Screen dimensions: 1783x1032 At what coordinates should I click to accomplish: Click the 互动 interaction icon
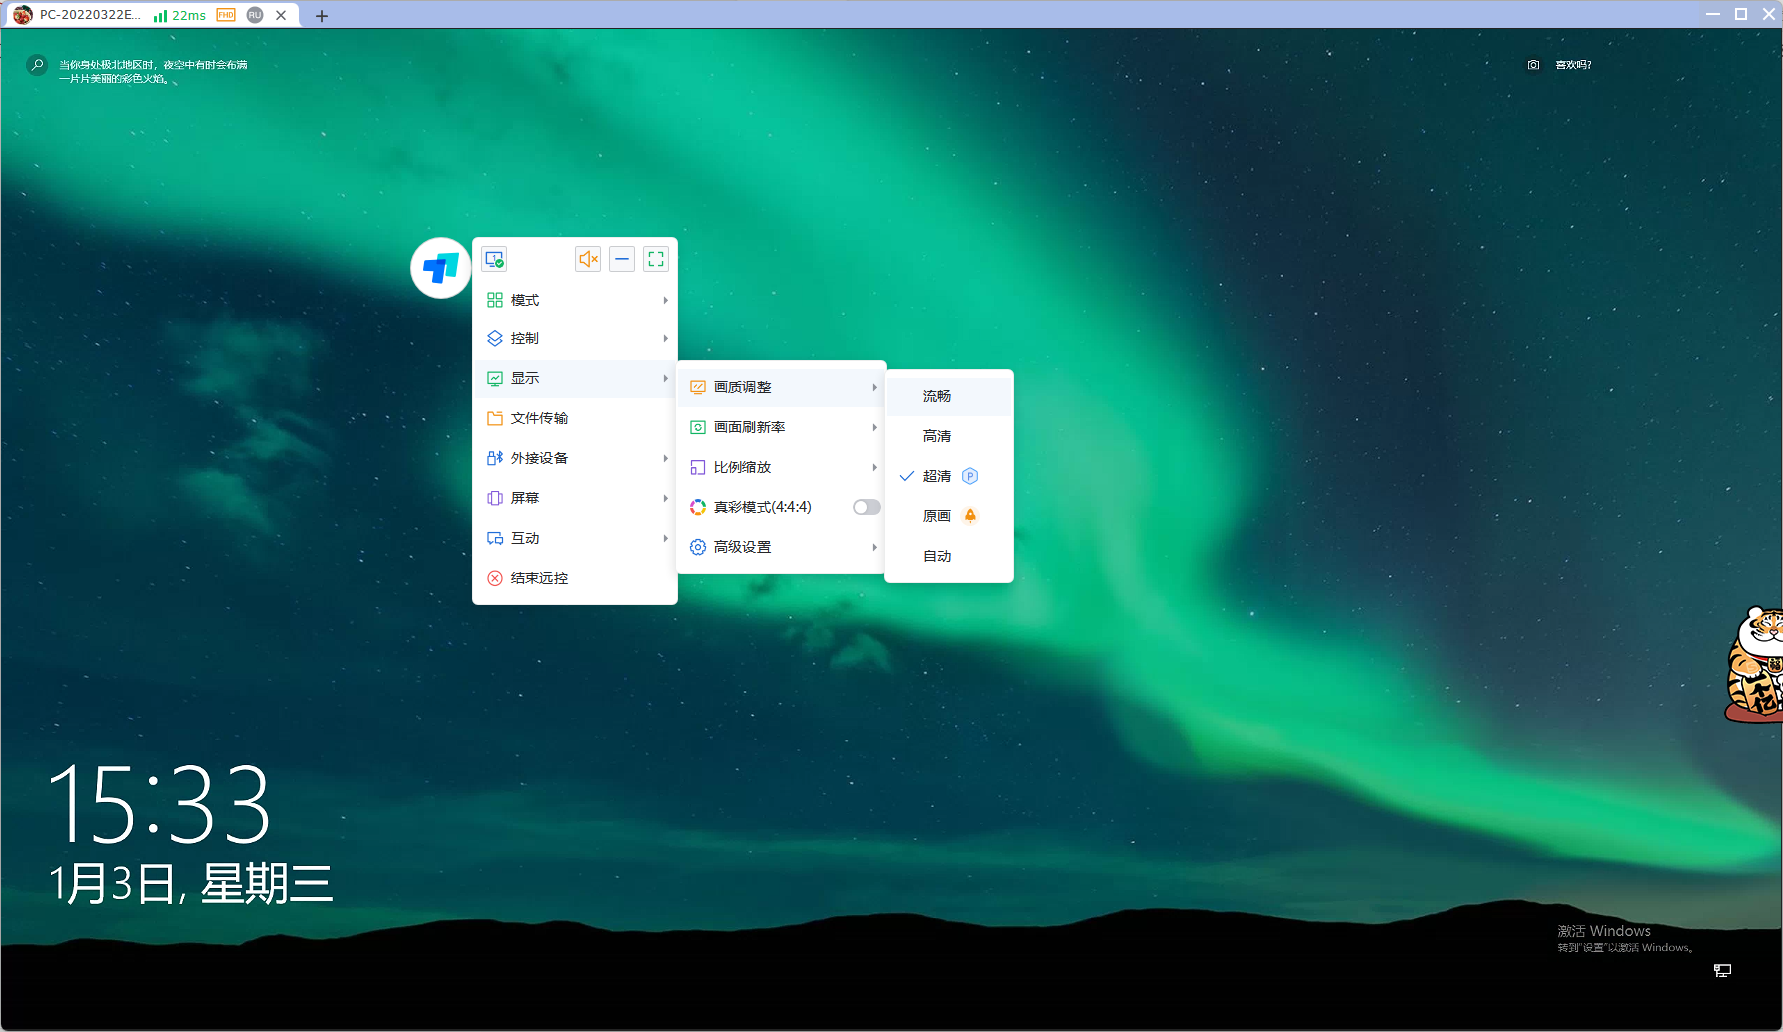495,538
